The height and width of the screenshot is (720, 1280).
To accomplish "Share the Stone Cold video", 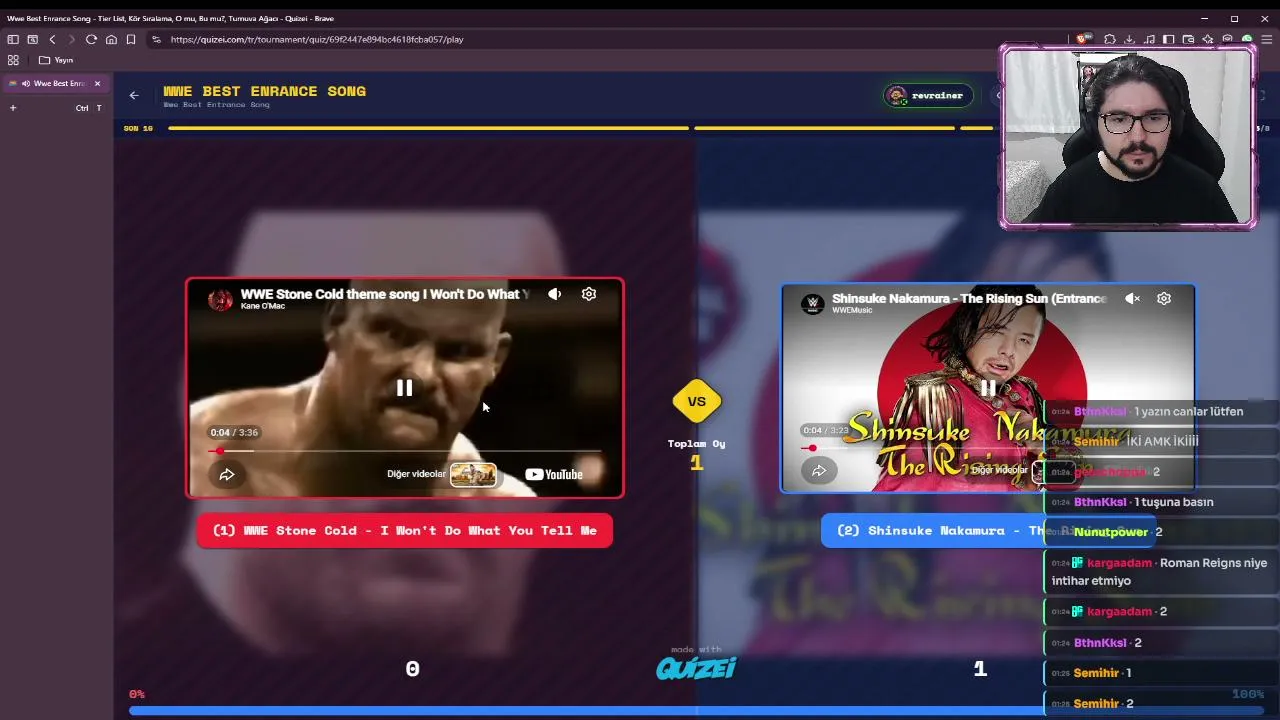I will 227,474.
